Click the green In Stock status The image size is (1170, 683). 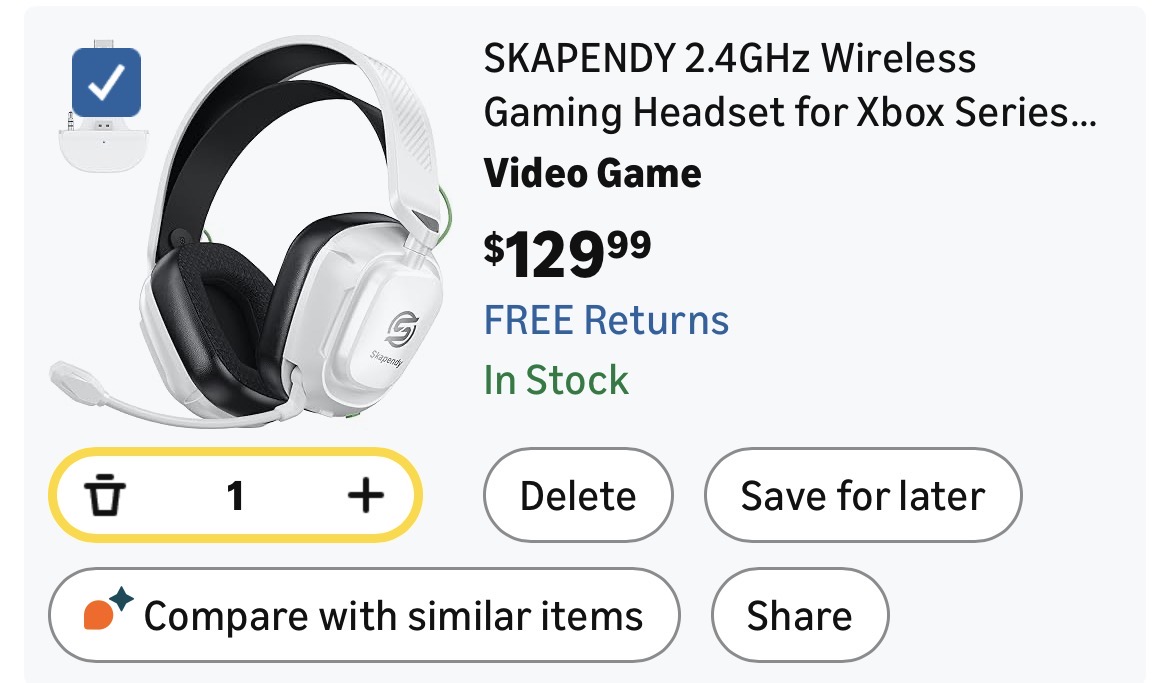coord(556,380)
